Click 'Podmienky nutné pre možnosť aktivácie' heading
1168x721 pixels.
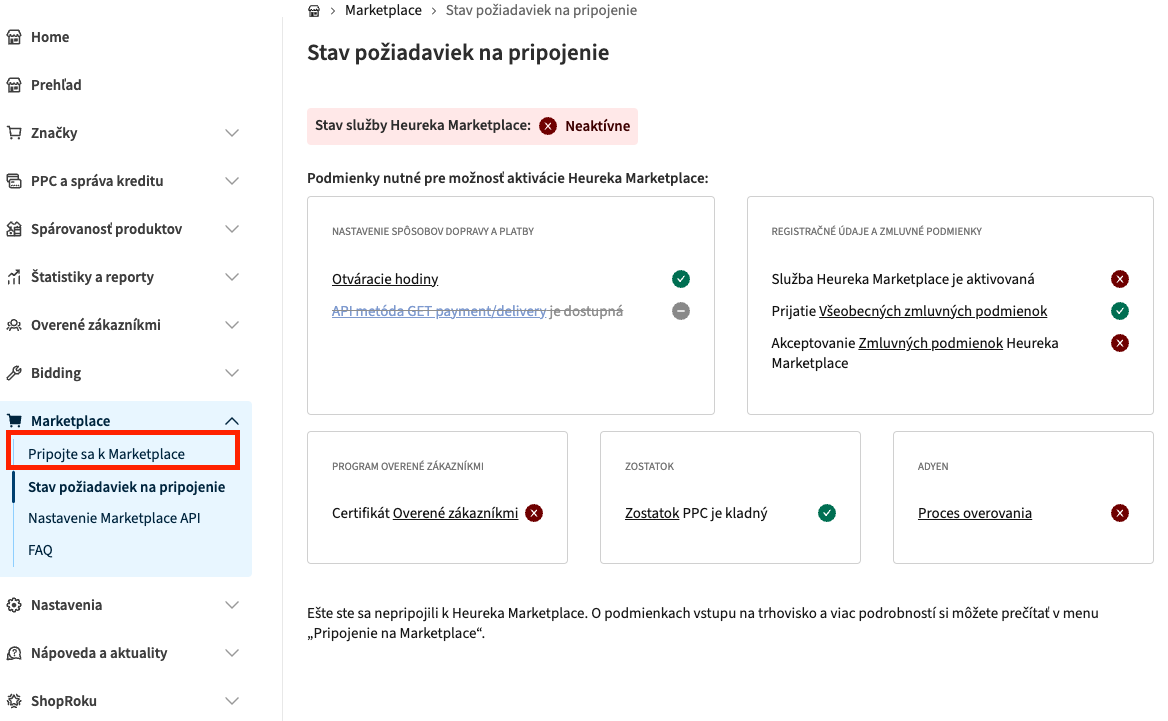click(x=508, y=178)
